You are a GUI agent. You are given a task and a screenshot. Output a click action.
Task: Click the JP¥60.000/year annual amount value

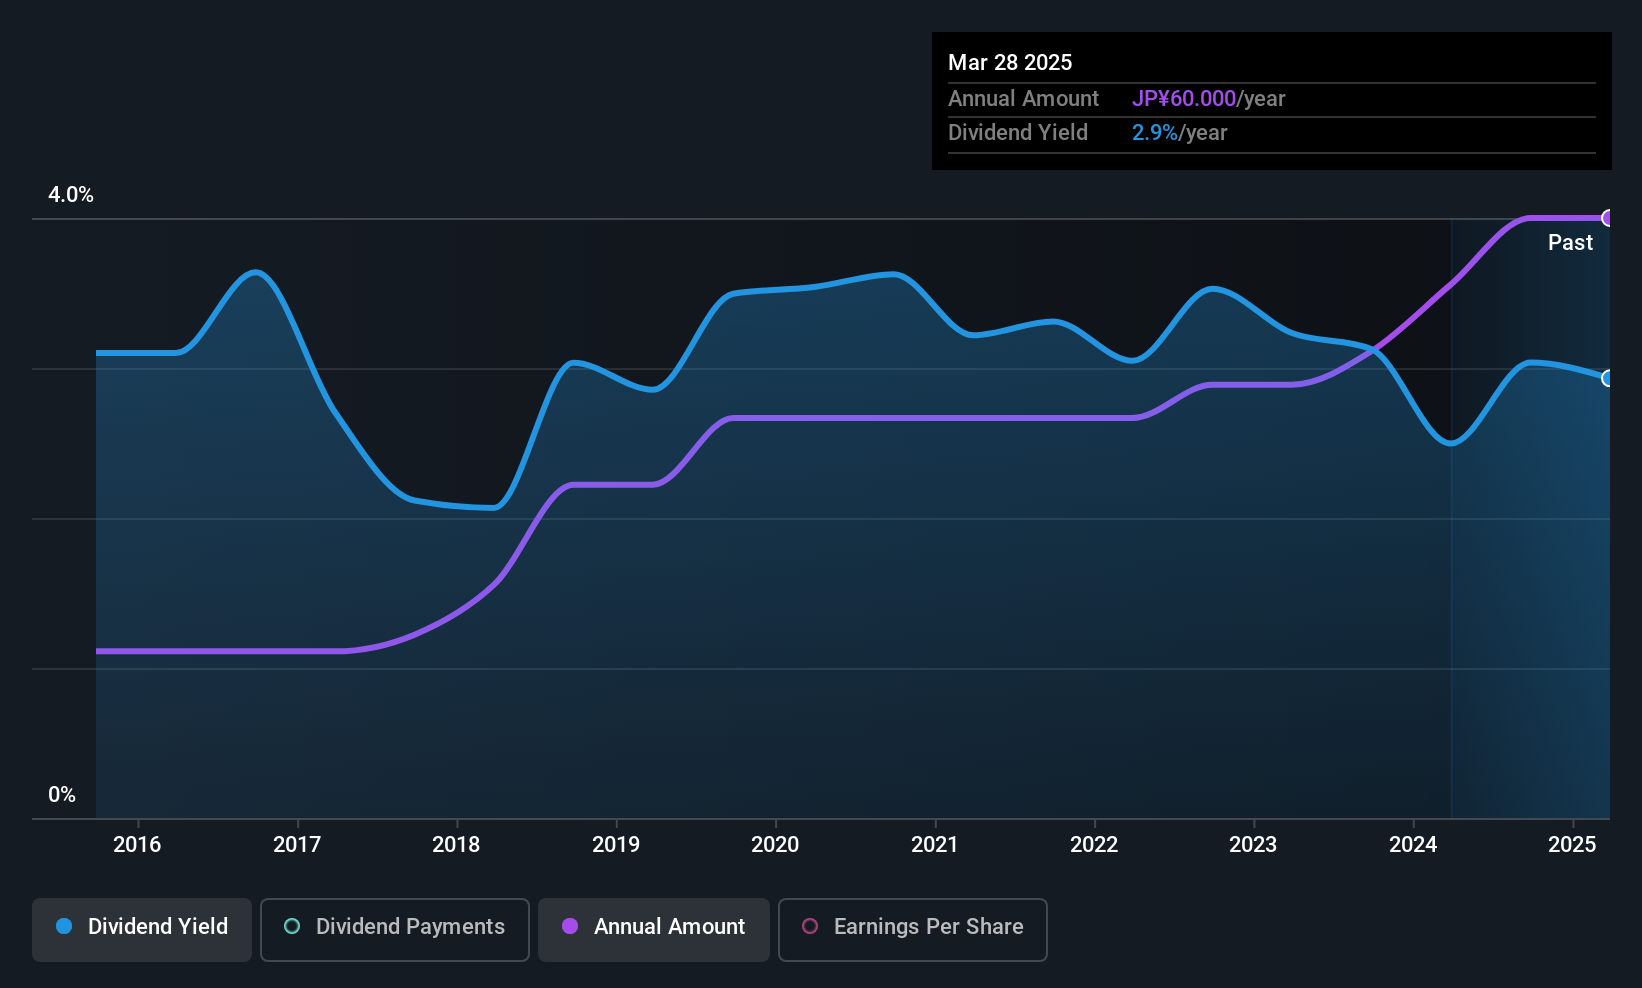point(1208,99)
